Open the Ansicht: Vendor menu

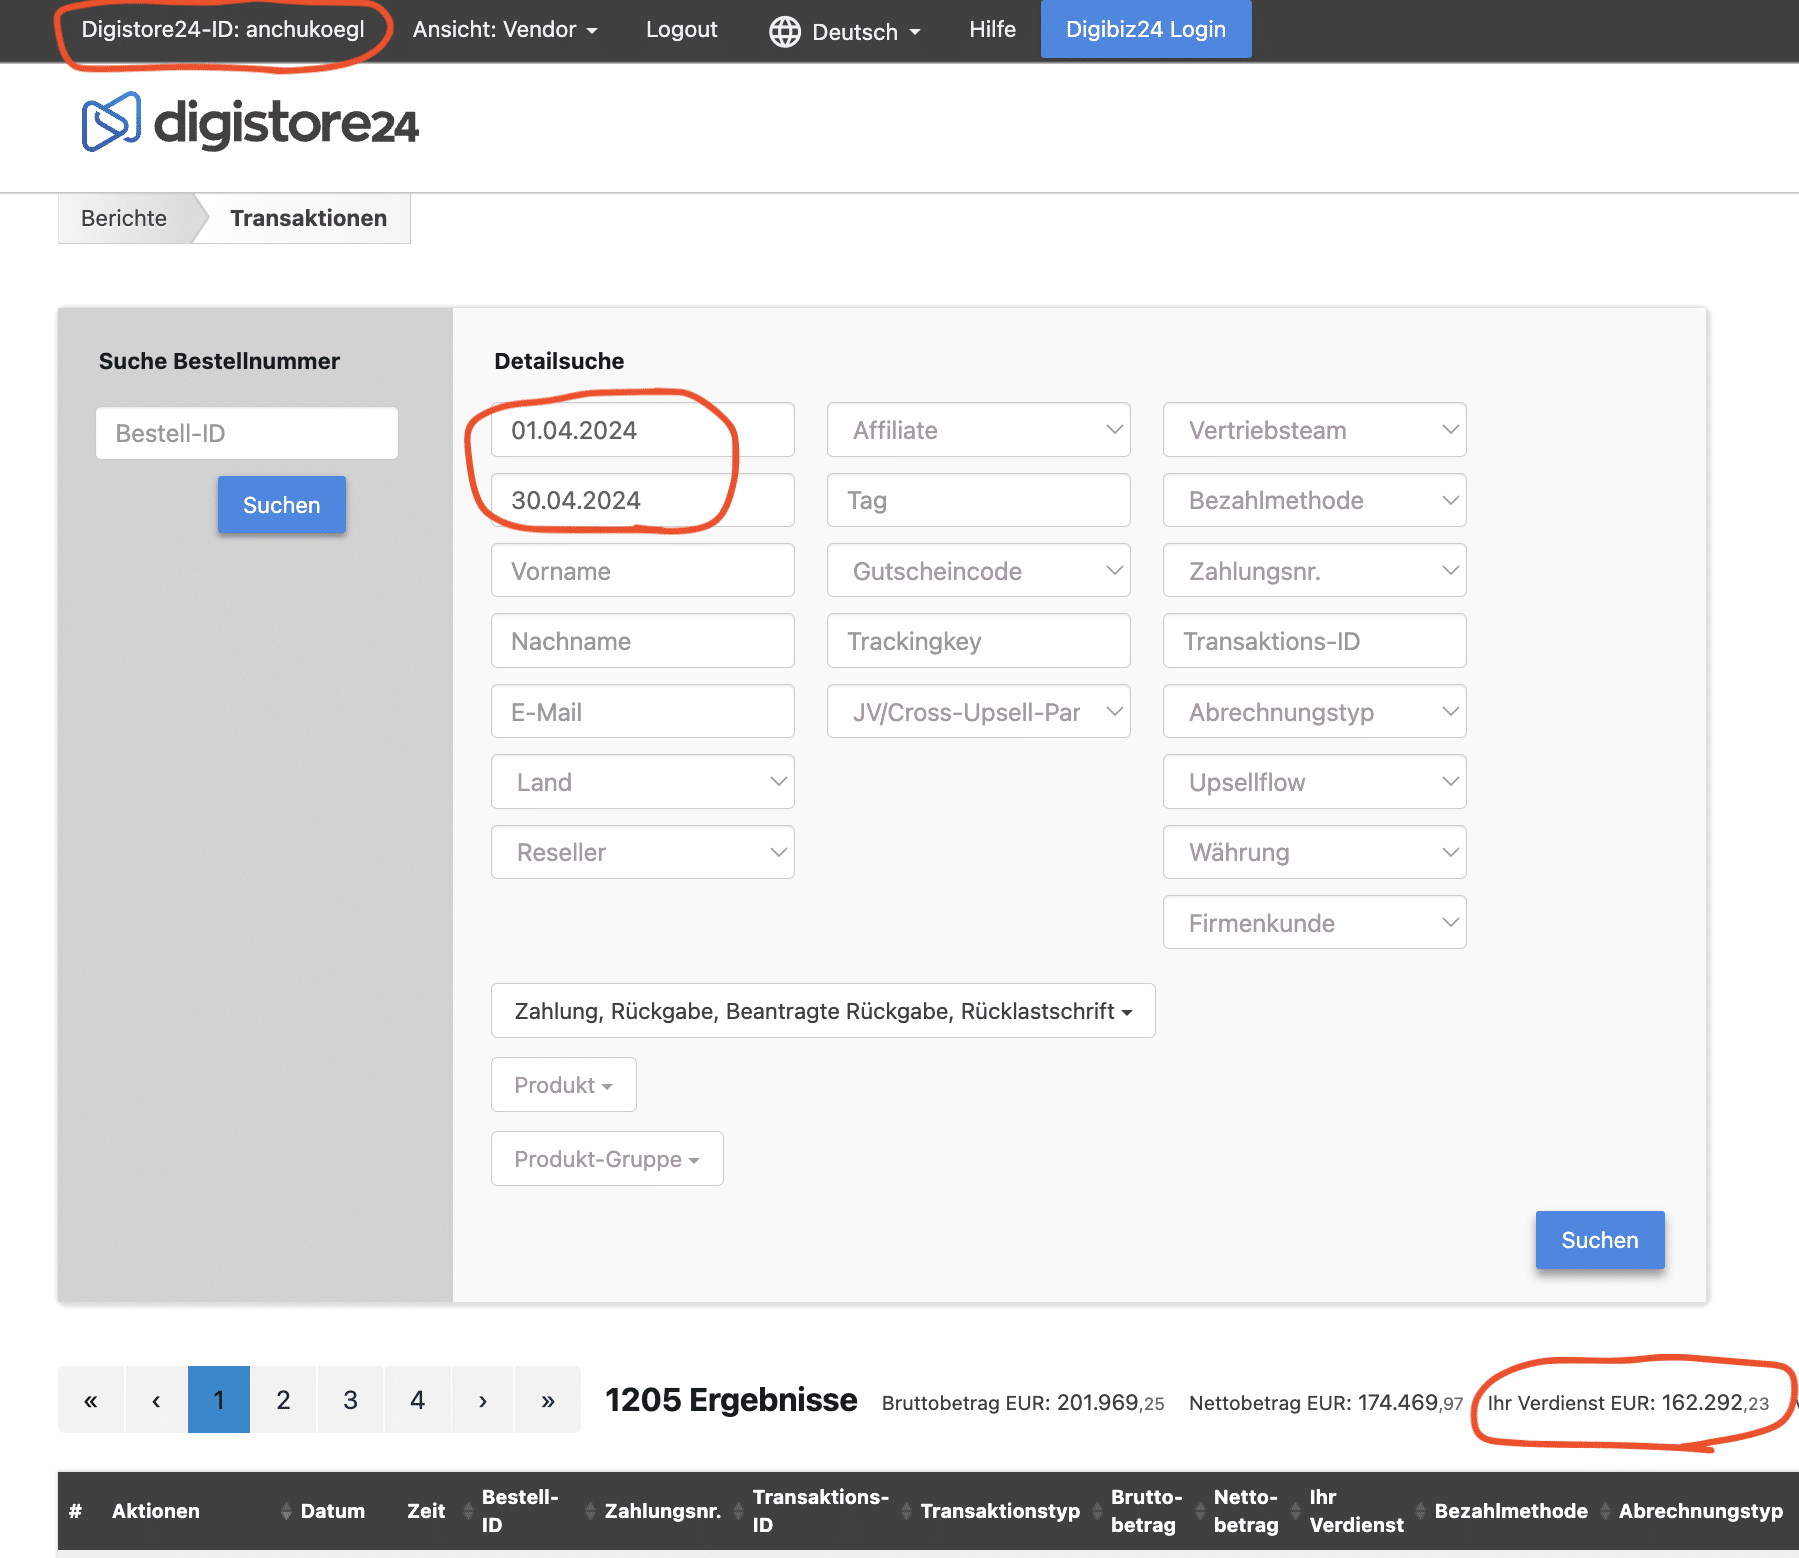(x=505, y=30)
